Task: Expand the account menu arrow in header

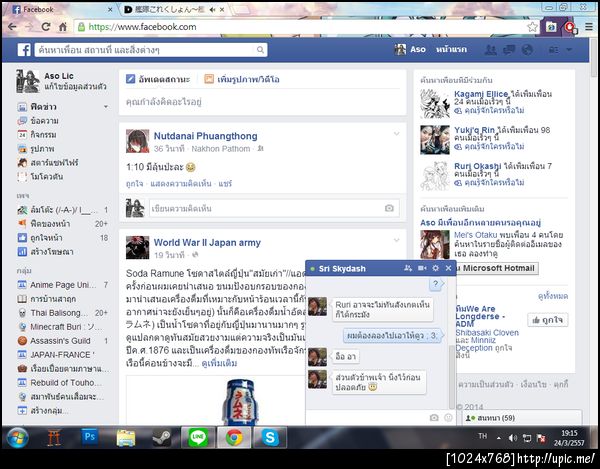Action: pos(569,50)
